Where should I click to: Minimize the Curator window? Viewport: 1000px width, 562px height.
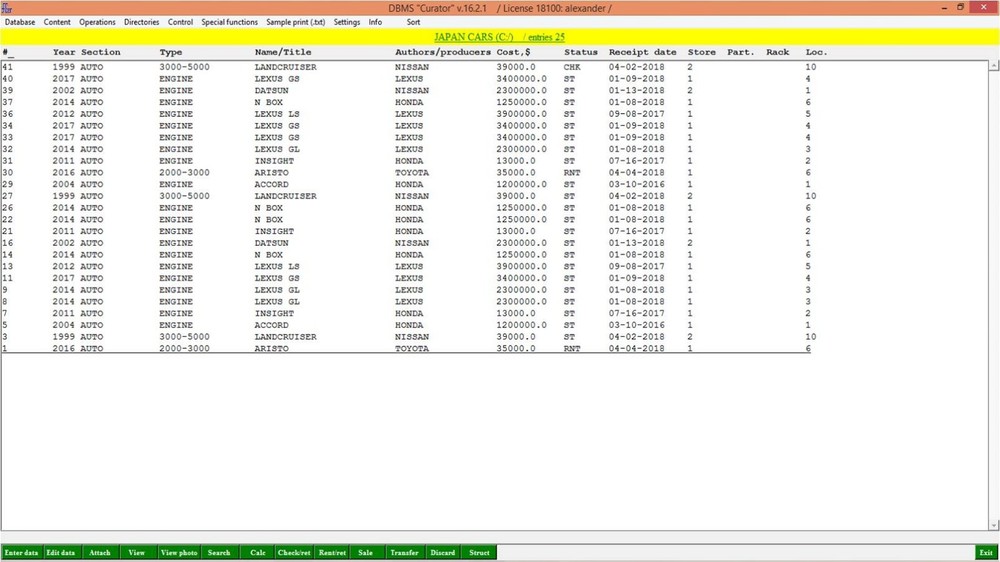(944, 7)
